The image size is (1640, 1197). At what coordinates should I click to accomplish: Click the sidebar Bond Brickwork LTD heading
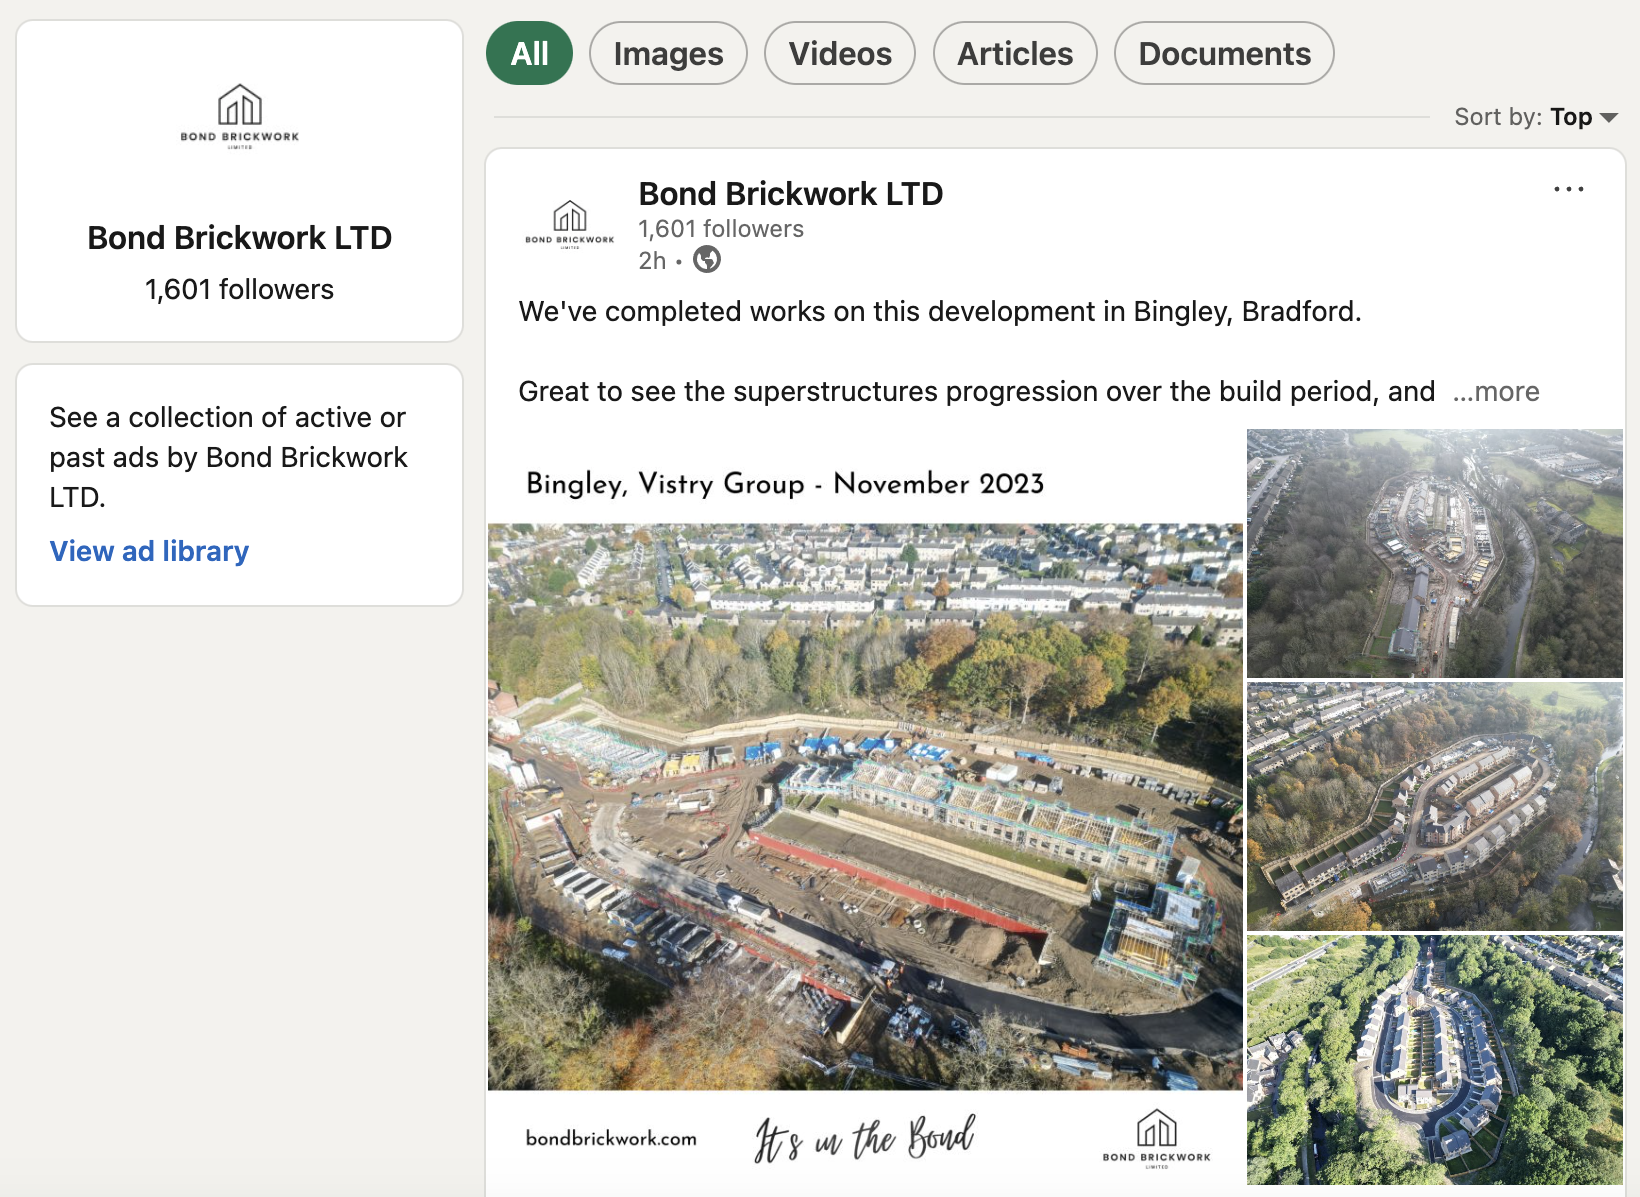tap(240, 238)
